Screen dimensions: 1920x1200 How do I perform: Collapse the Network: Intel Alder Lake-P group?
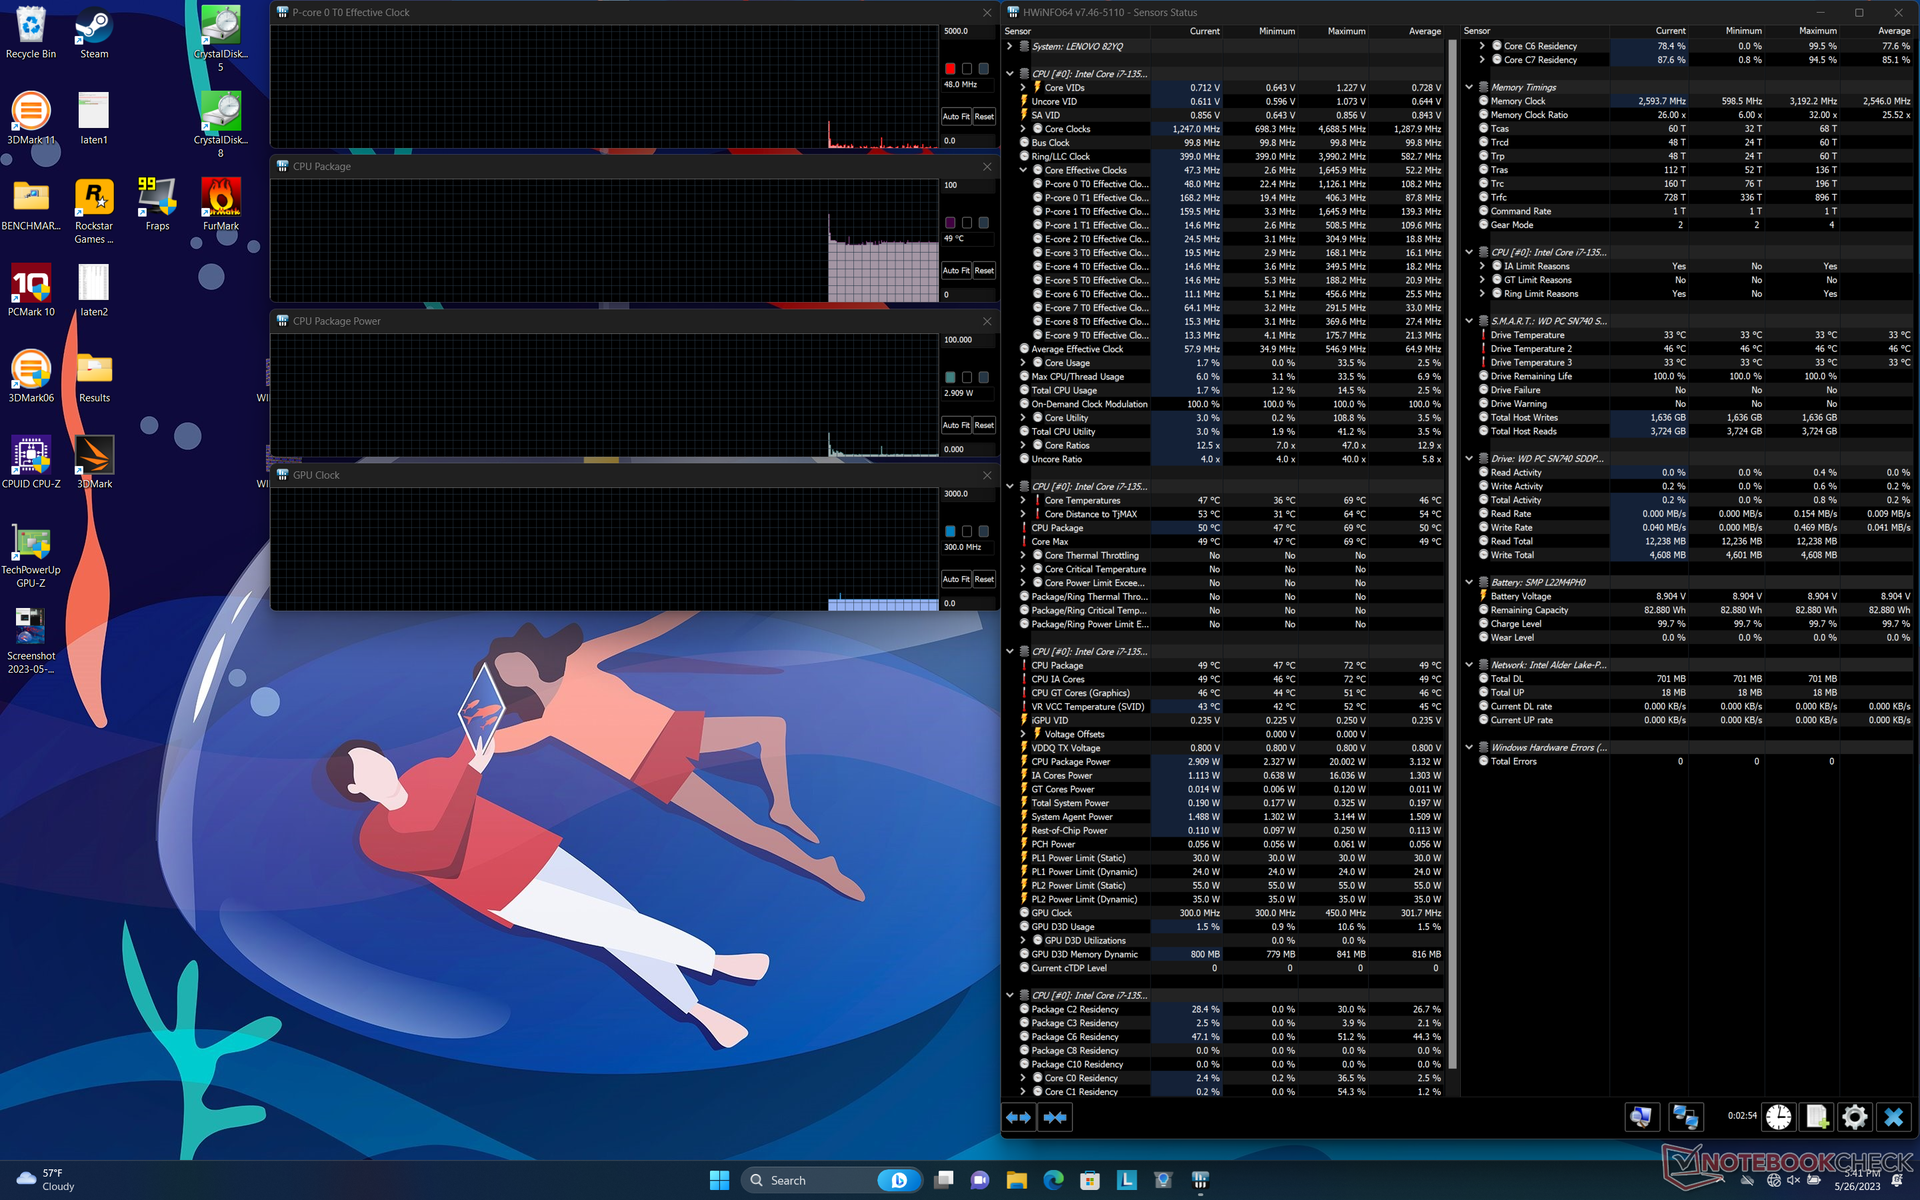pos(1469,665)
